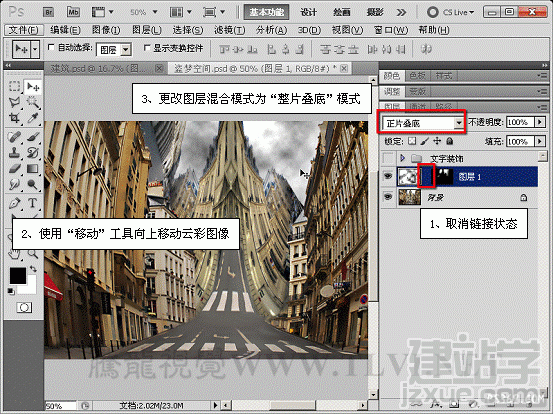Image resolution: width=553 pixels, height=414 pixels.
Task: Open the 填充 slider arrow
Action: coord(540,141)
